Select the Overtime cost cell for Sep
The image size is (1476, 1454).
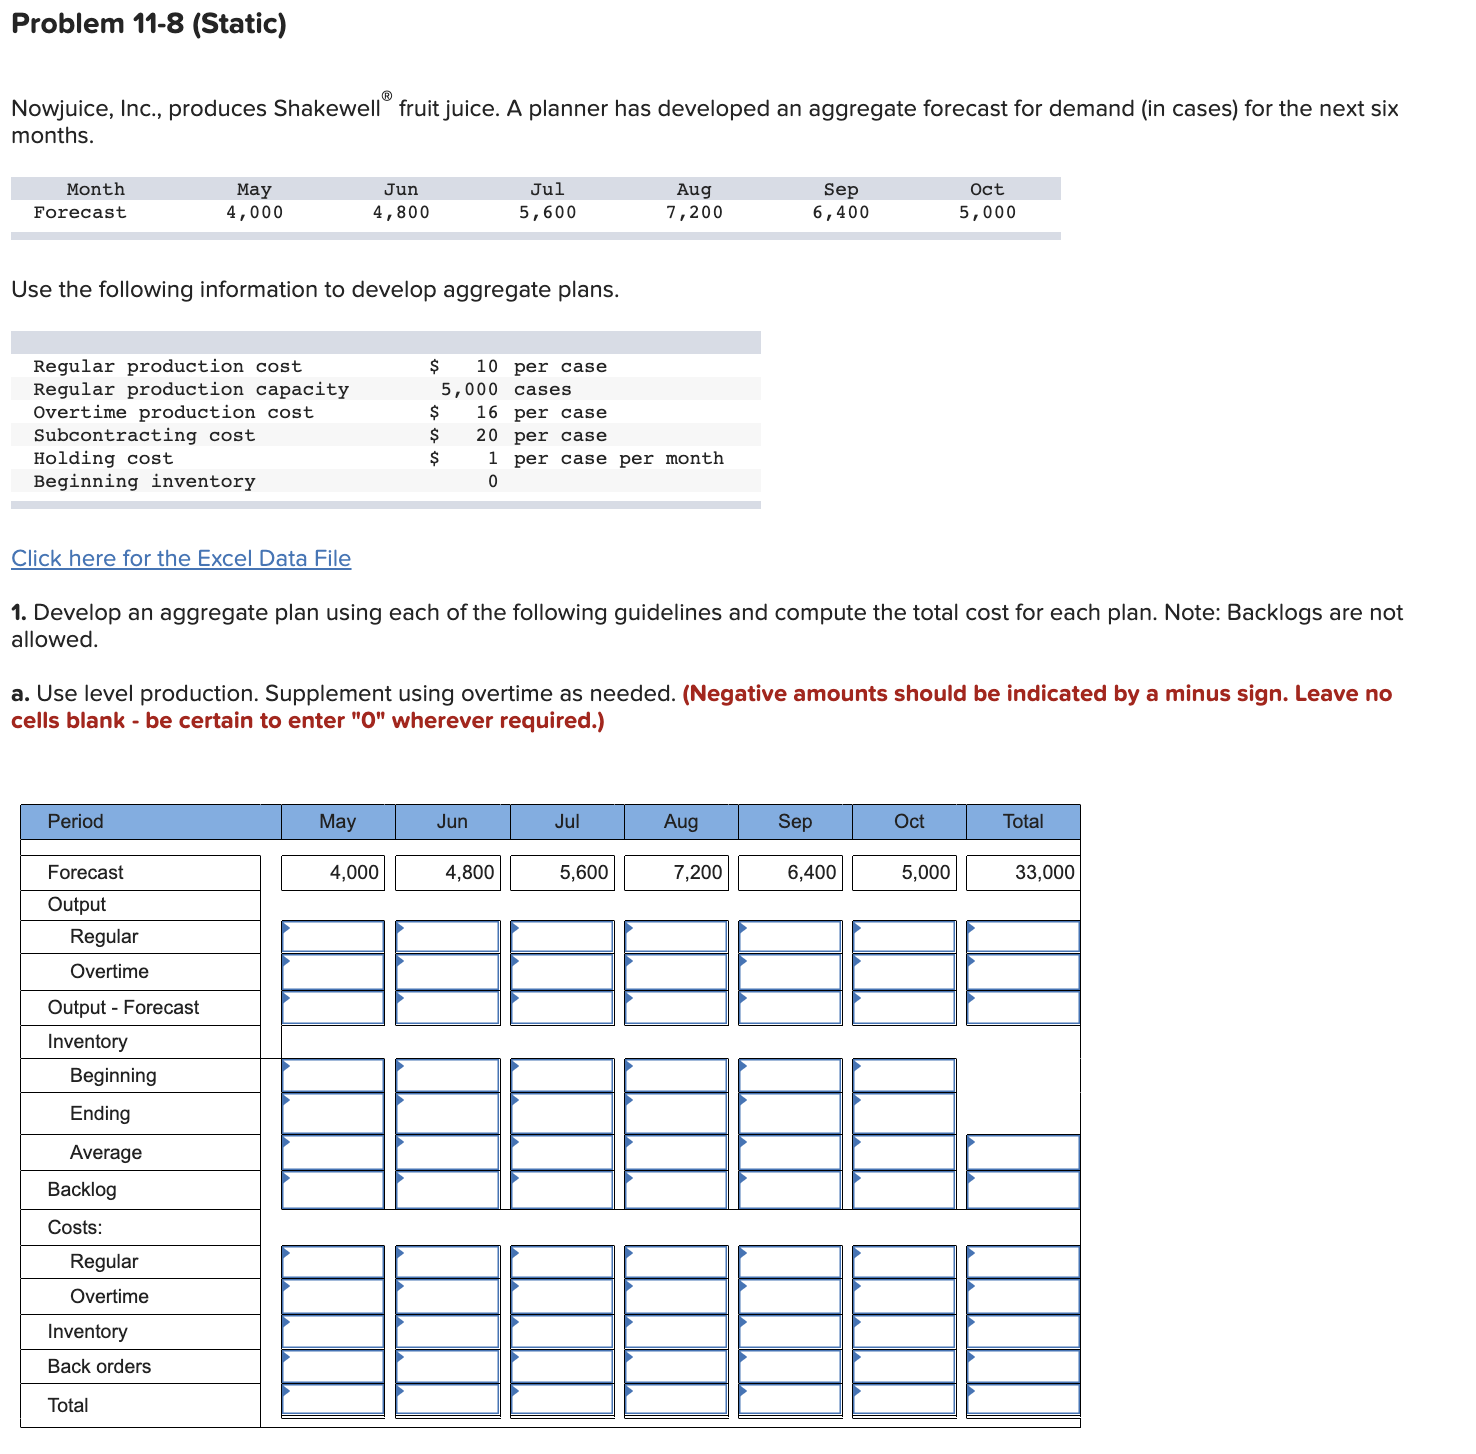(790, 1297)
